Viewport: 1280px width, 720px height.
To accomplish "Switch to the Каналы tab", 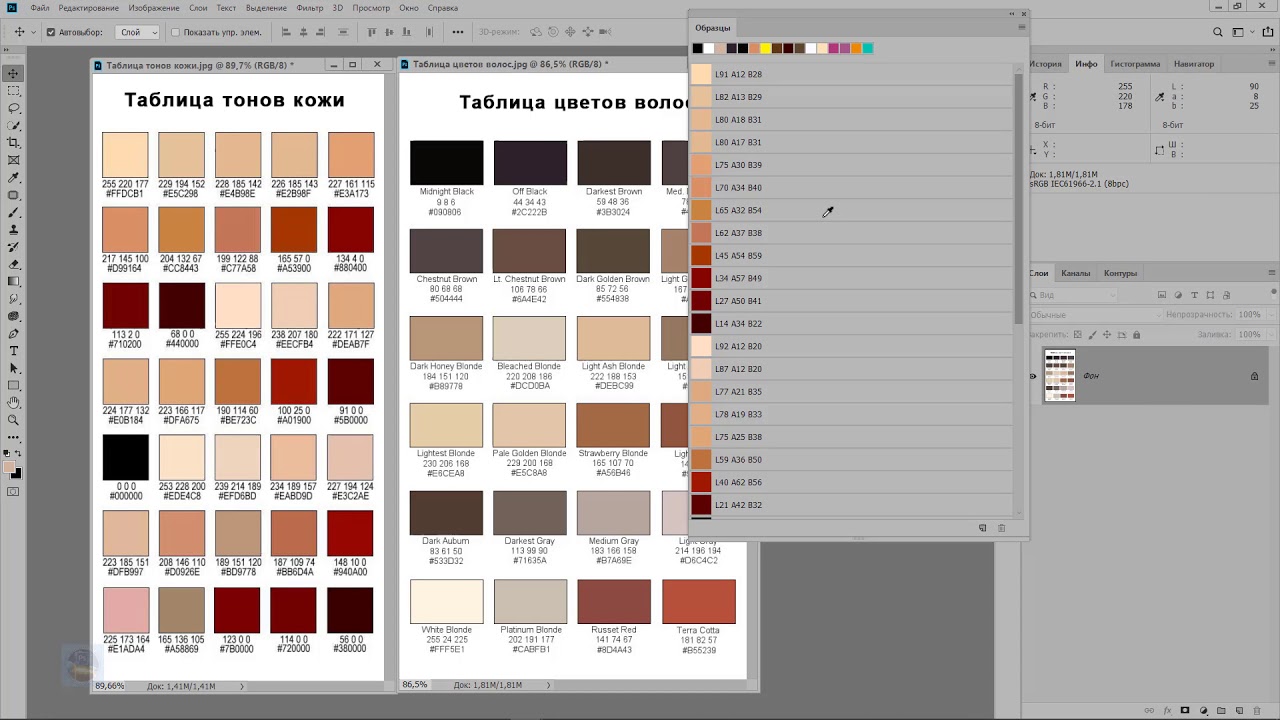I will (1076, 273).
